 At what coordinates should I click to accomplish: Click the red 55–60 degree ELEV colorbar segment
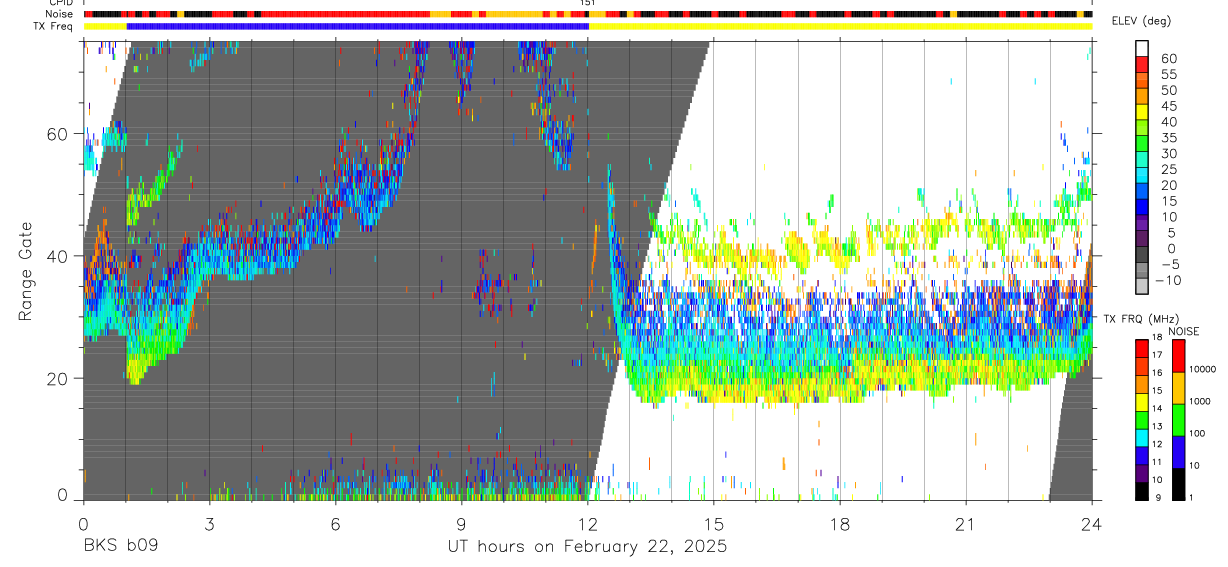tap(1142, 65)
